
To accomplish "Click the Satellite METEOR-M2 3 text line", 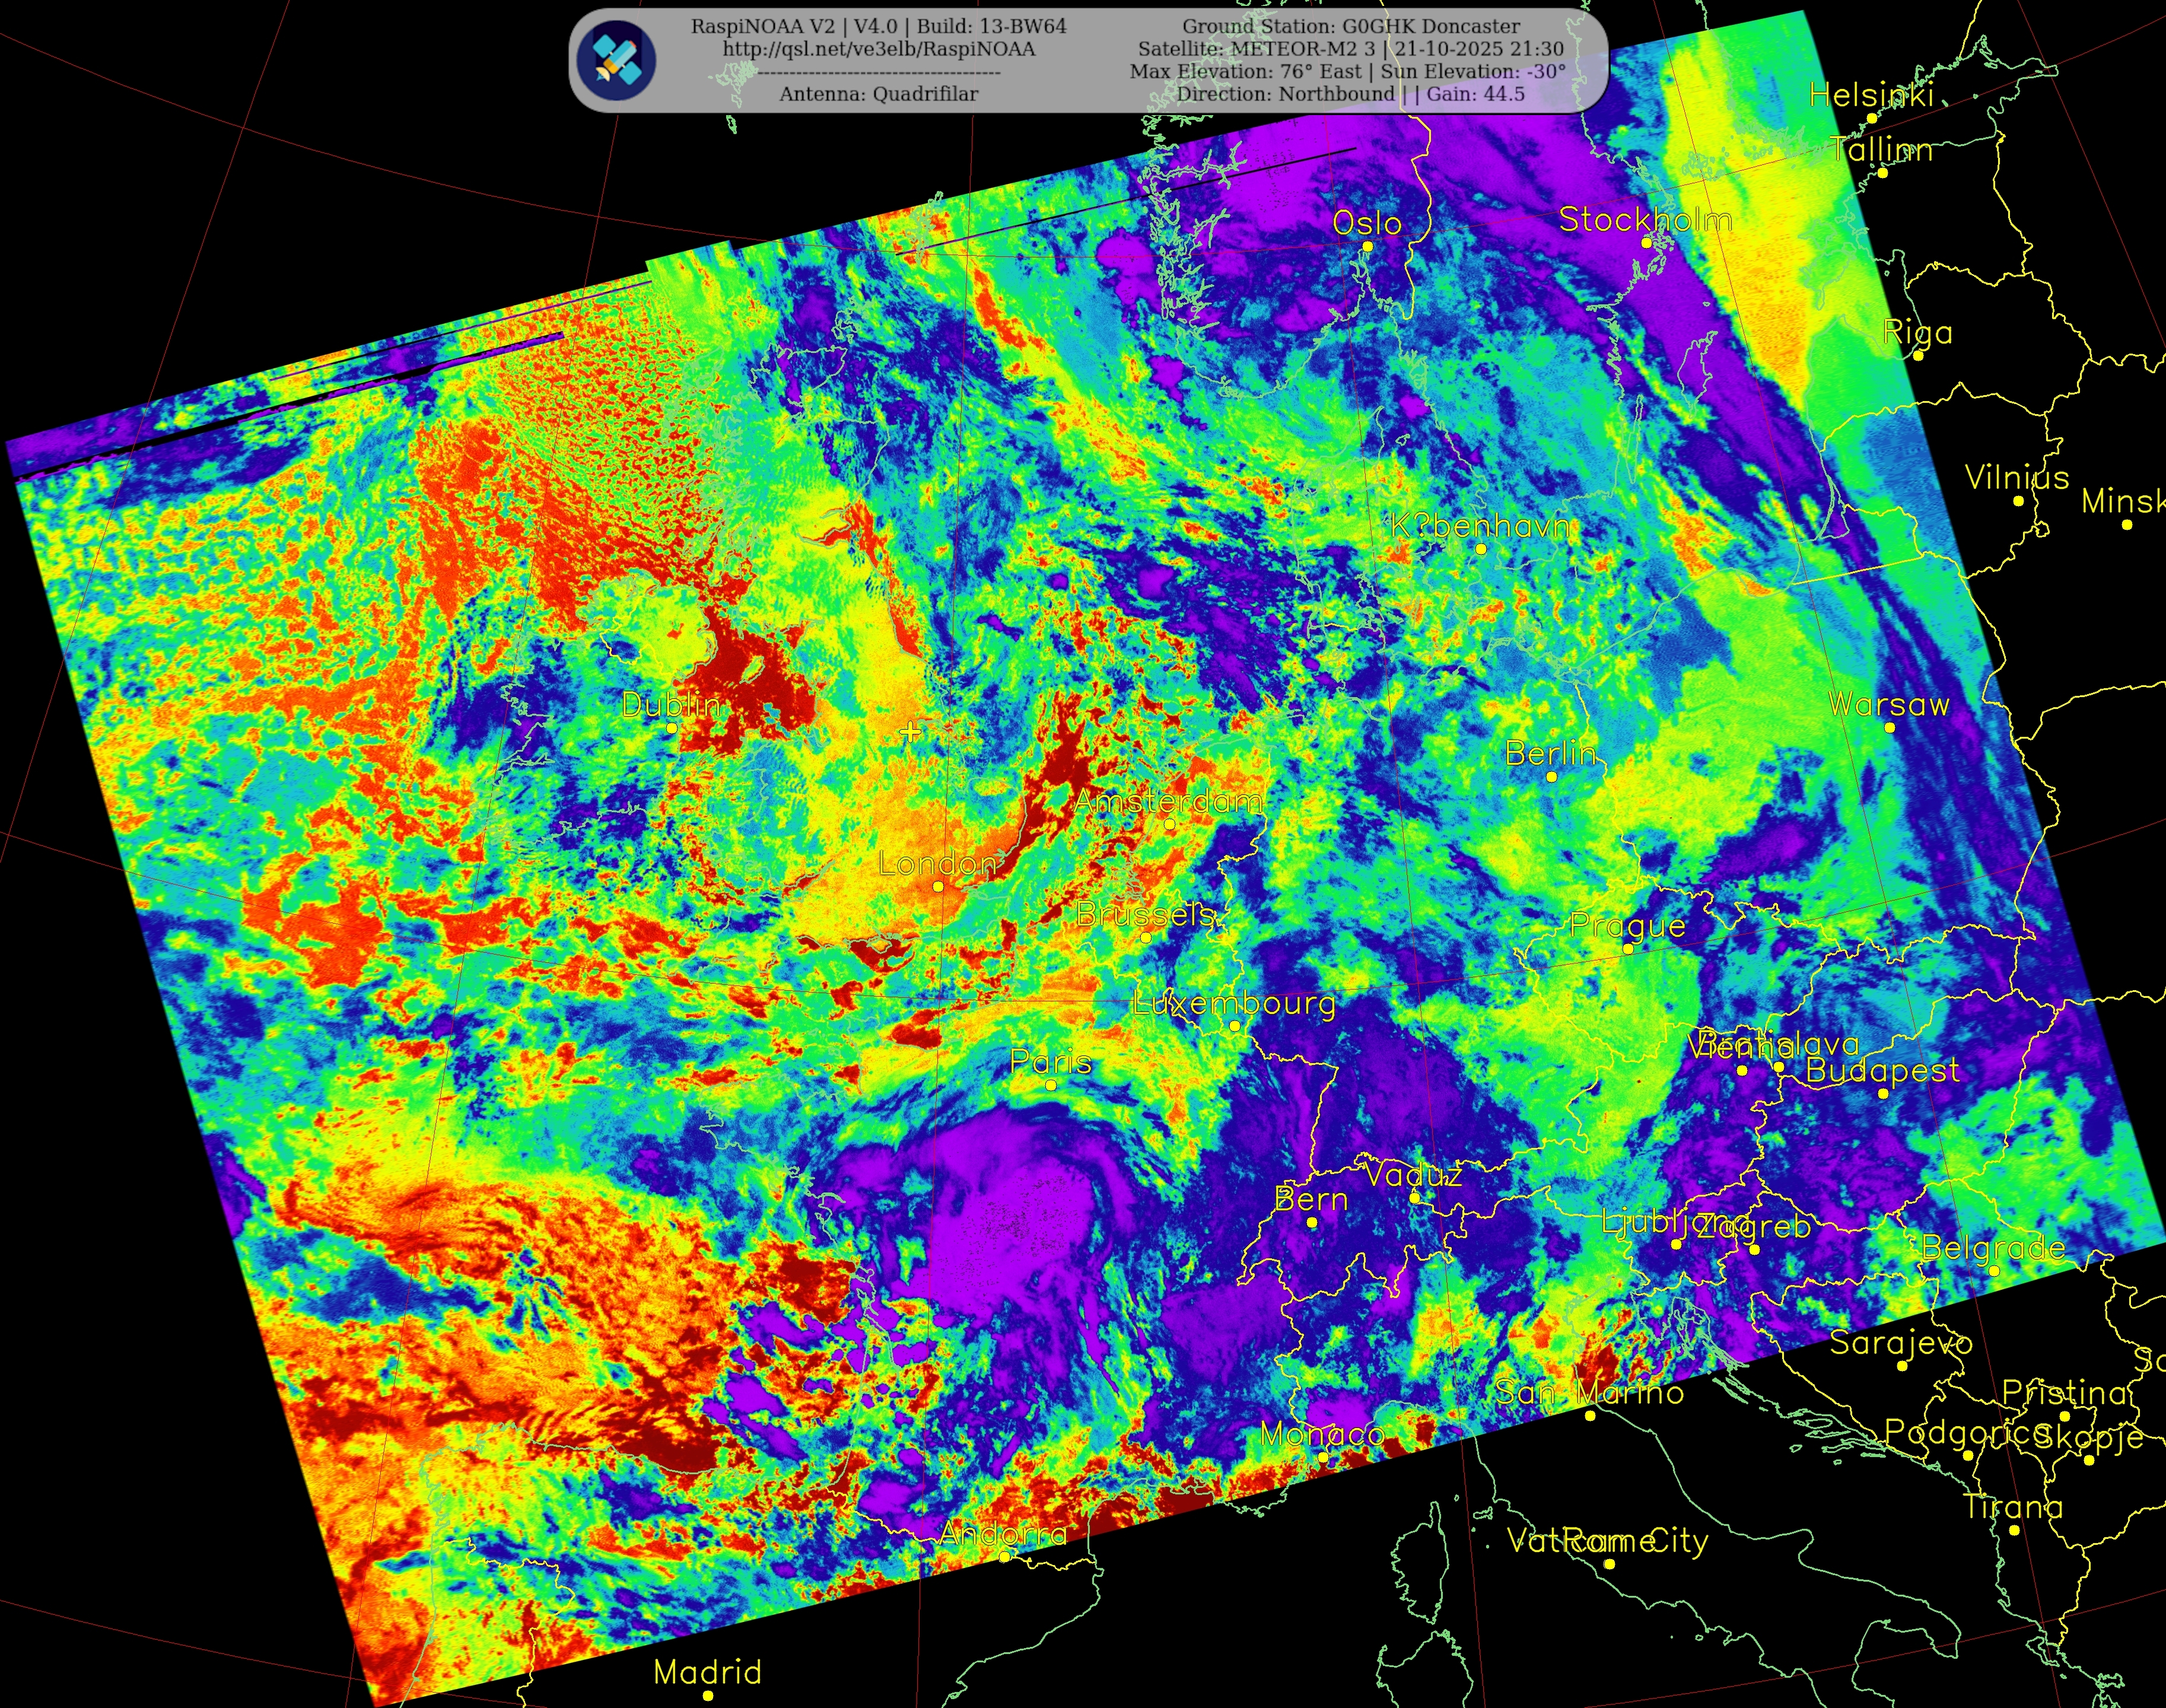I will click(x=1350, y=49).
